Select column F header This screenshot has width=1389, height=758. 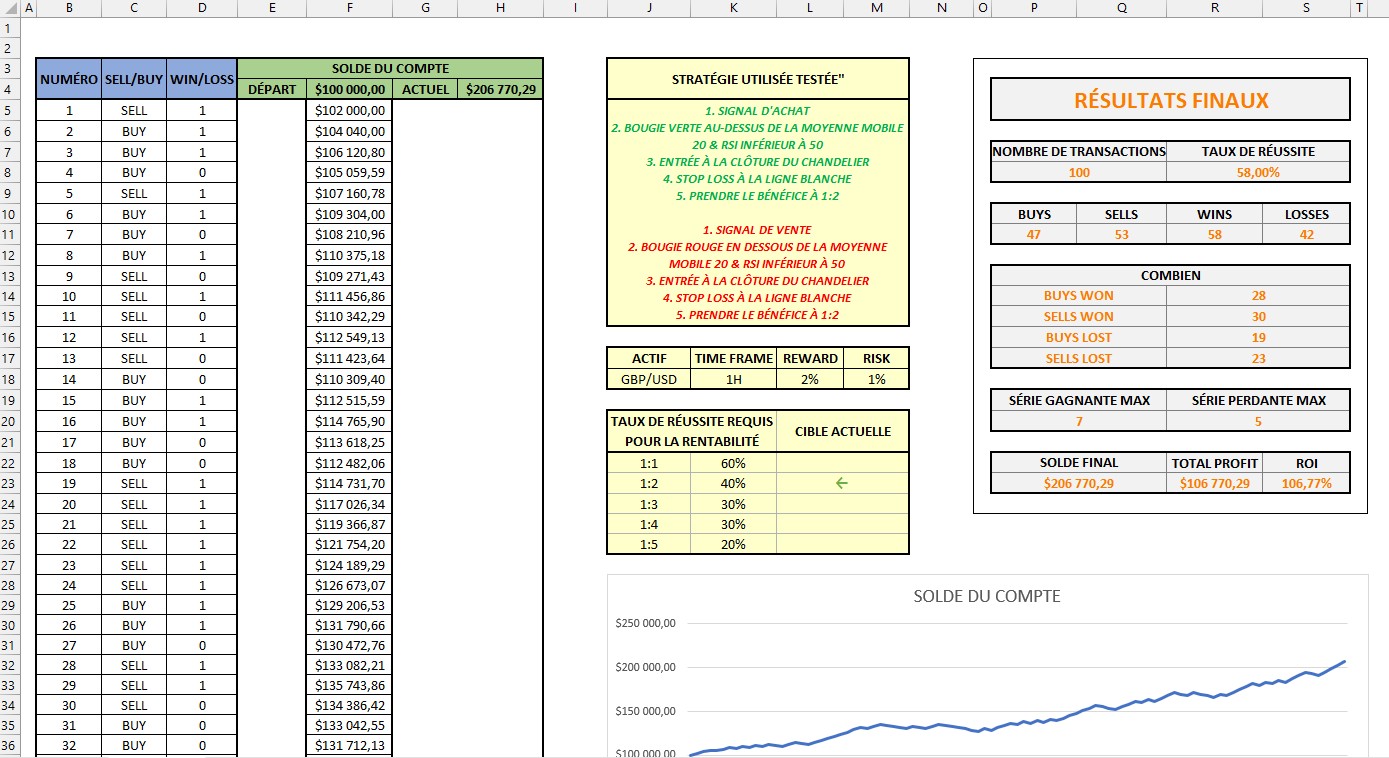349,8
